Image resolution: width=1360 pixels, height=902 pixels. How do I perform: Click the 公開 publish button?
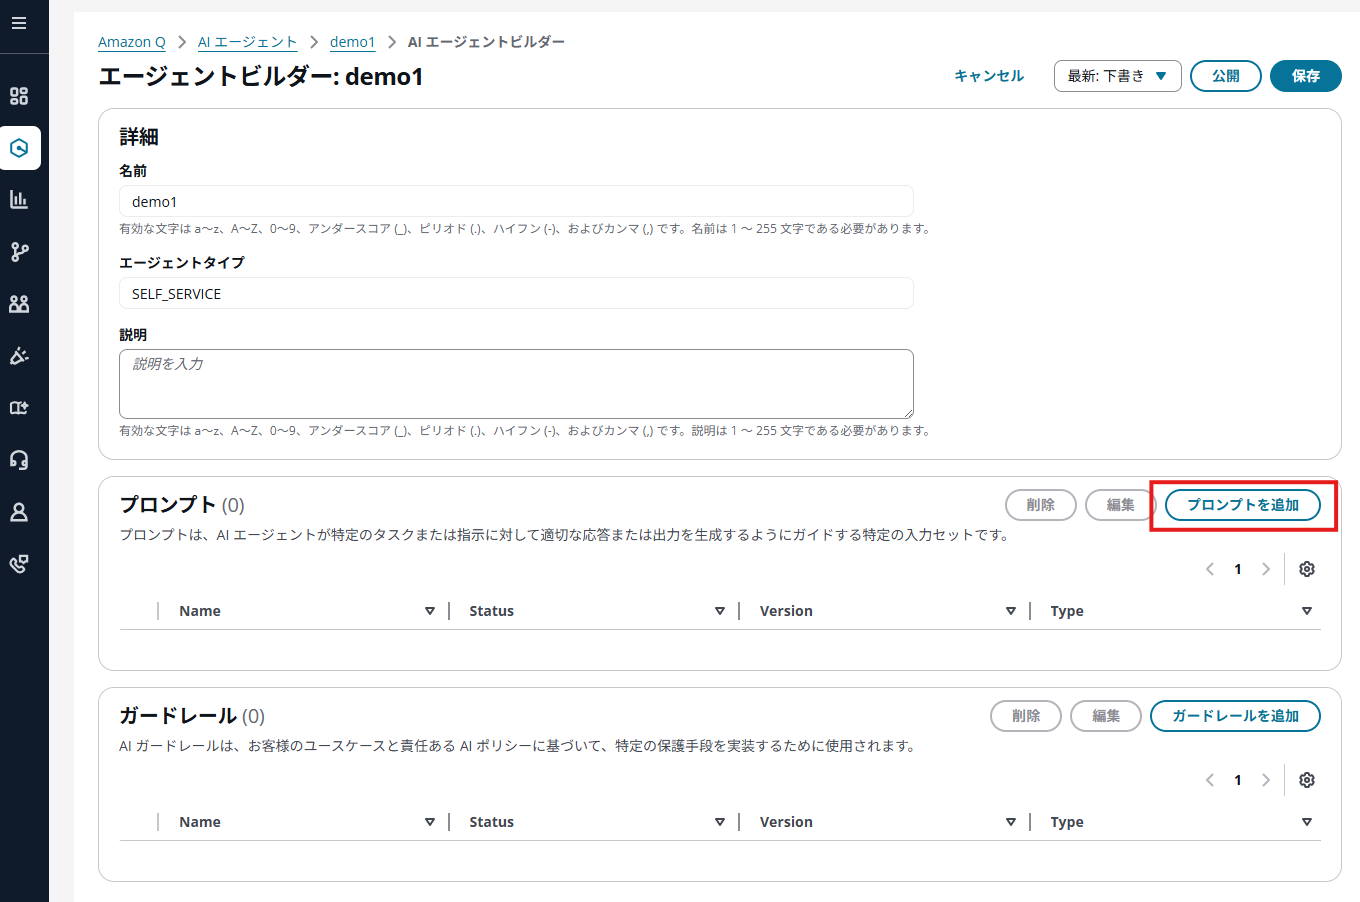(x=1225, y=76)
